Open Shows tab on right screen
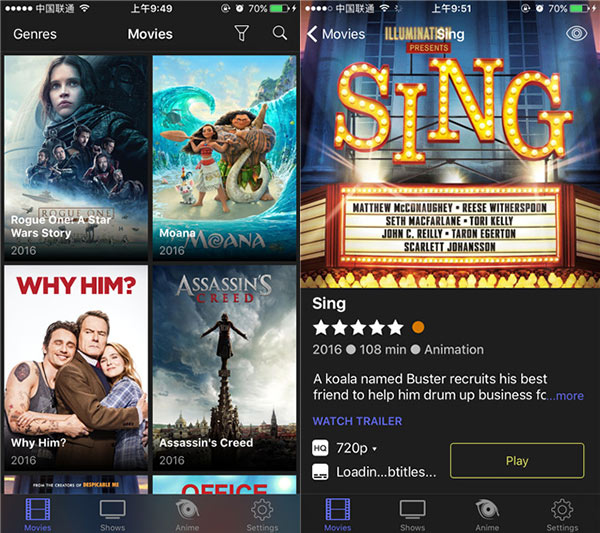 pyautogui.click(x=412, y=515)
